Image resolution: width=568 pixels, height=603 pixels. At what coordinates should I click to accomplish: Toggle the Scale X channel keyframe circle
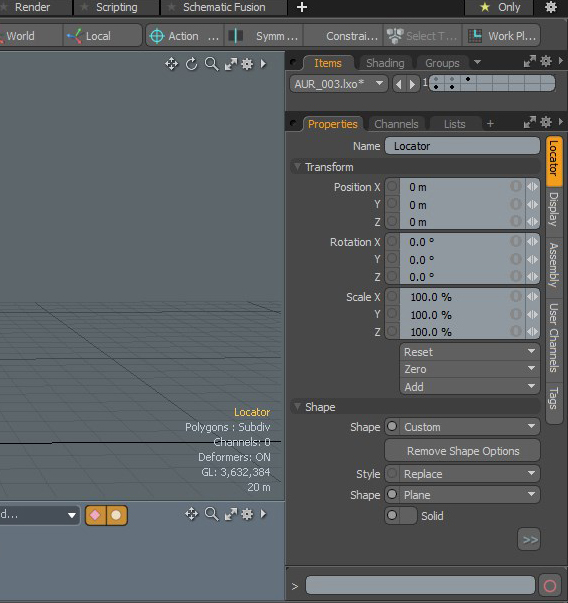392,296
